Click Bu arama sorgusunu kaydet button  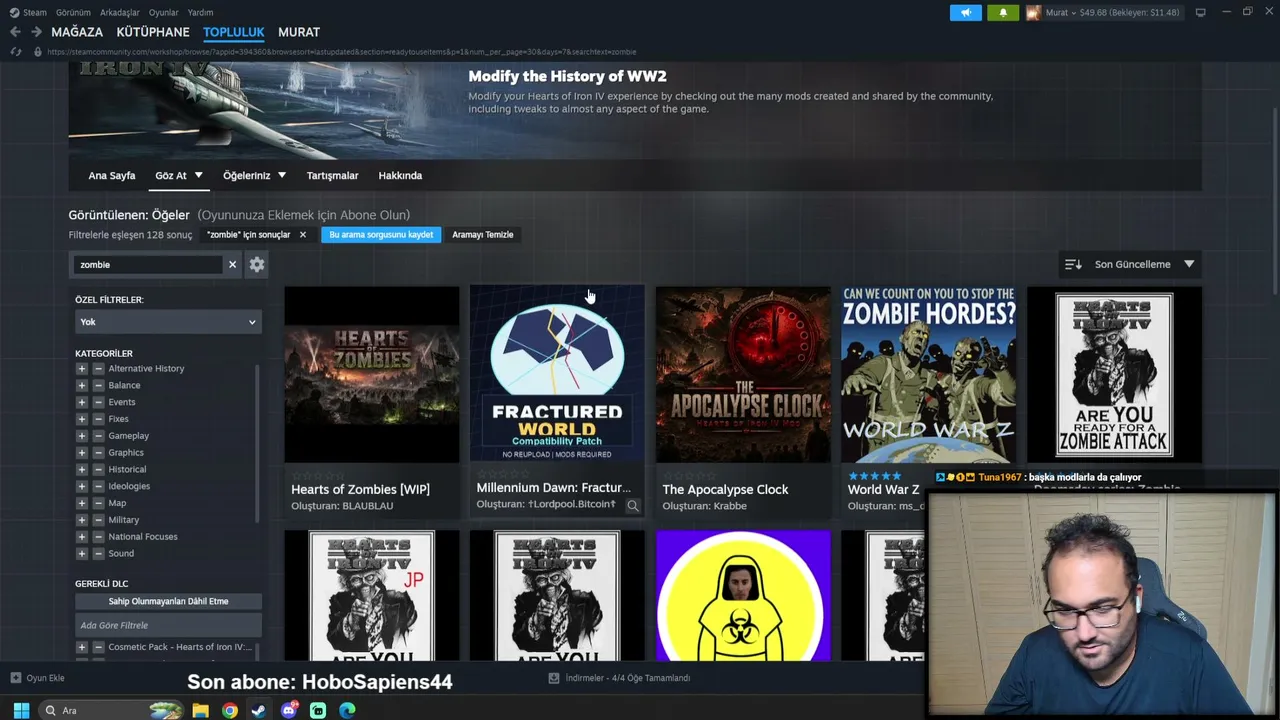381,235
